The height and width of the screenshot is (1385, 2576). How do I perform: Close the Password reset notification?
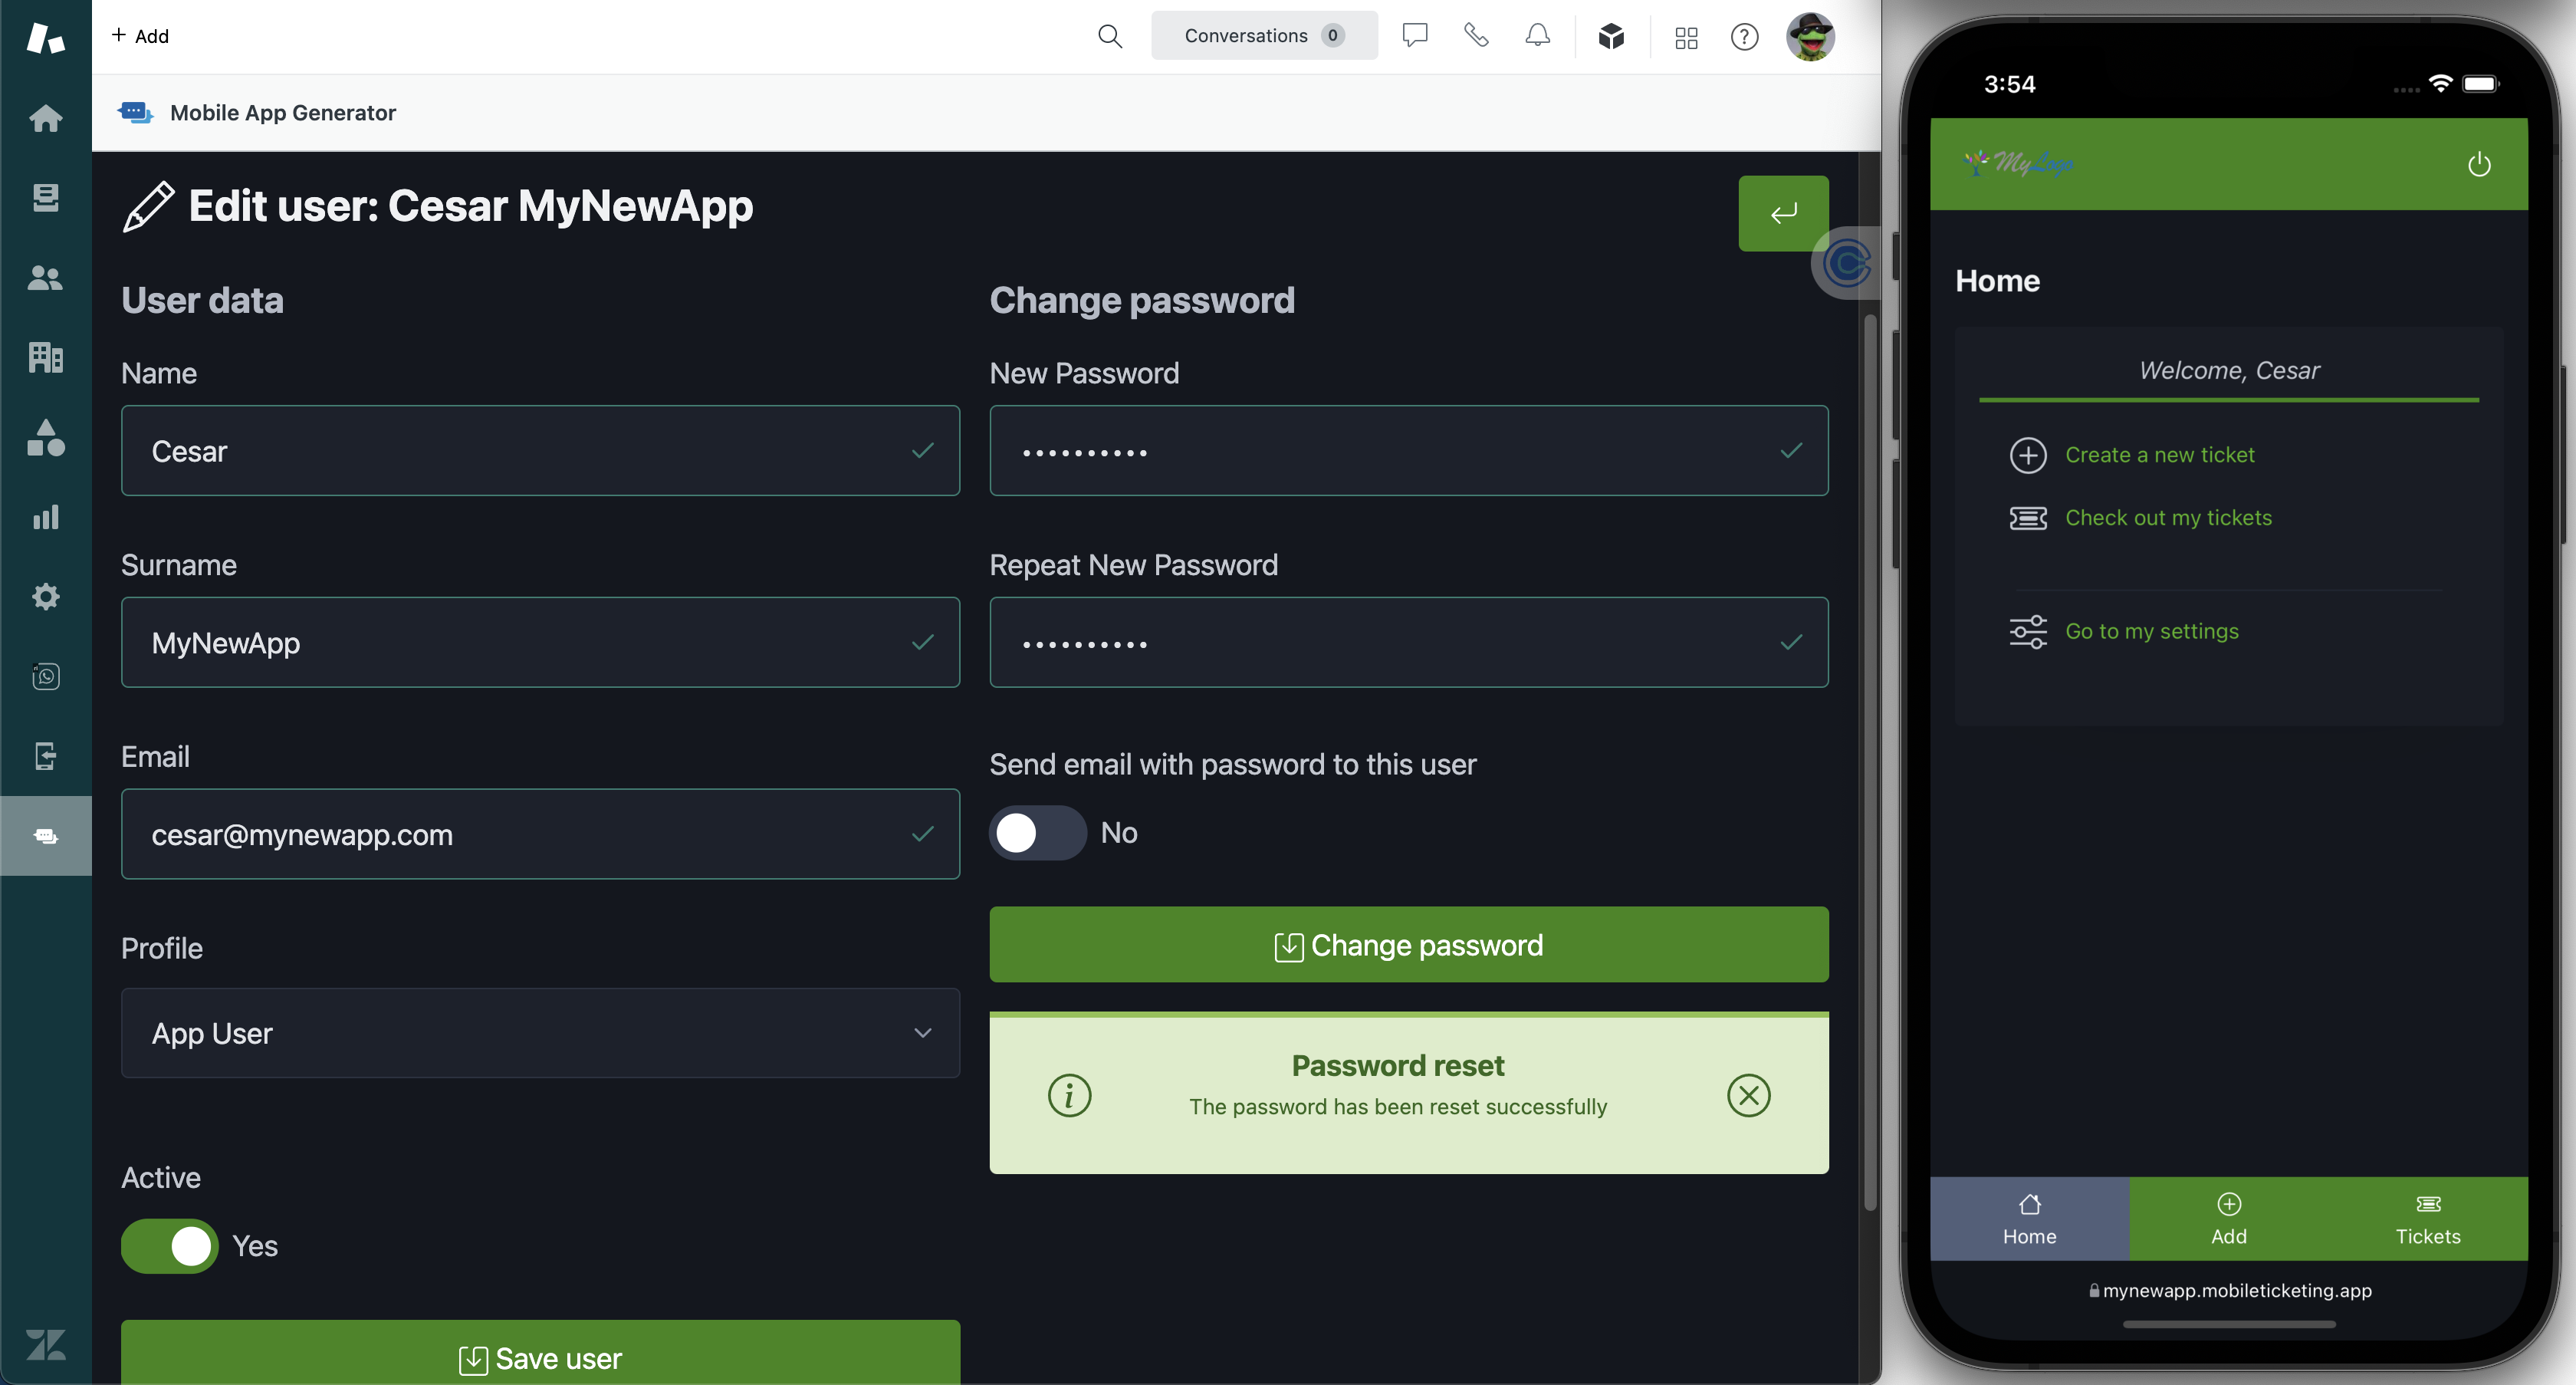(x=1748, y=1095)
